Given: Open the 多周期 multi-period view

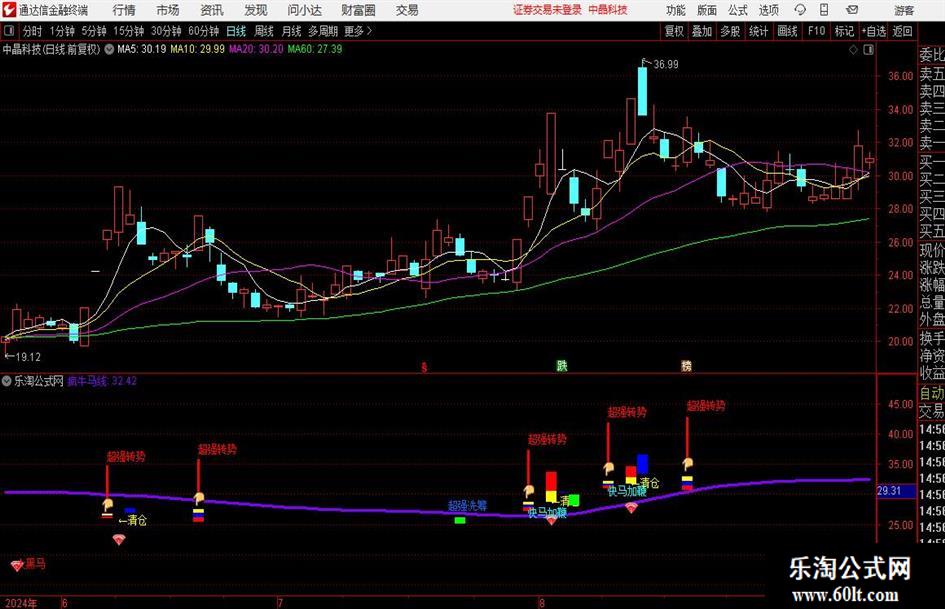Looking at the screenshot, I should (323, 31).
